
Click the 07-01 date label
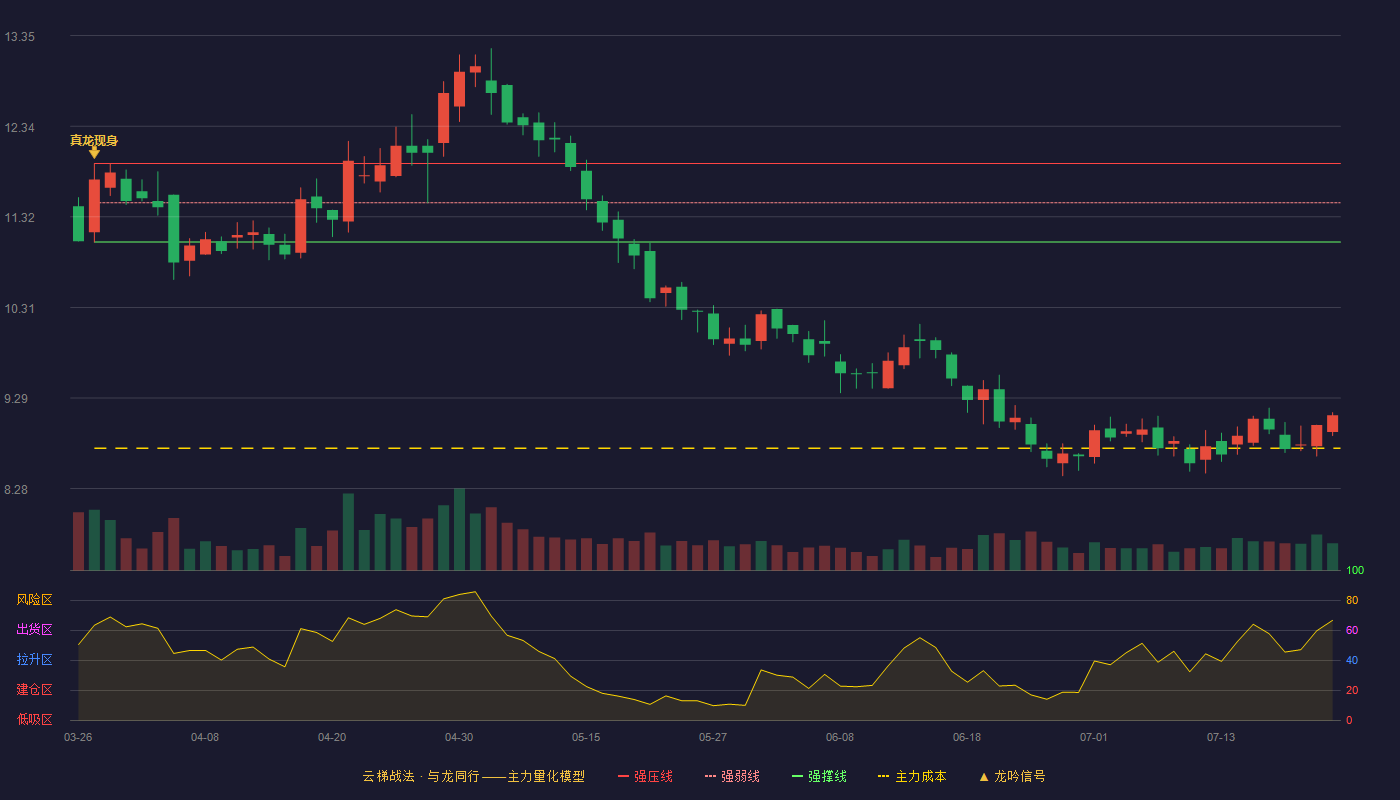pyautogui.click(x=1094, y=737)
